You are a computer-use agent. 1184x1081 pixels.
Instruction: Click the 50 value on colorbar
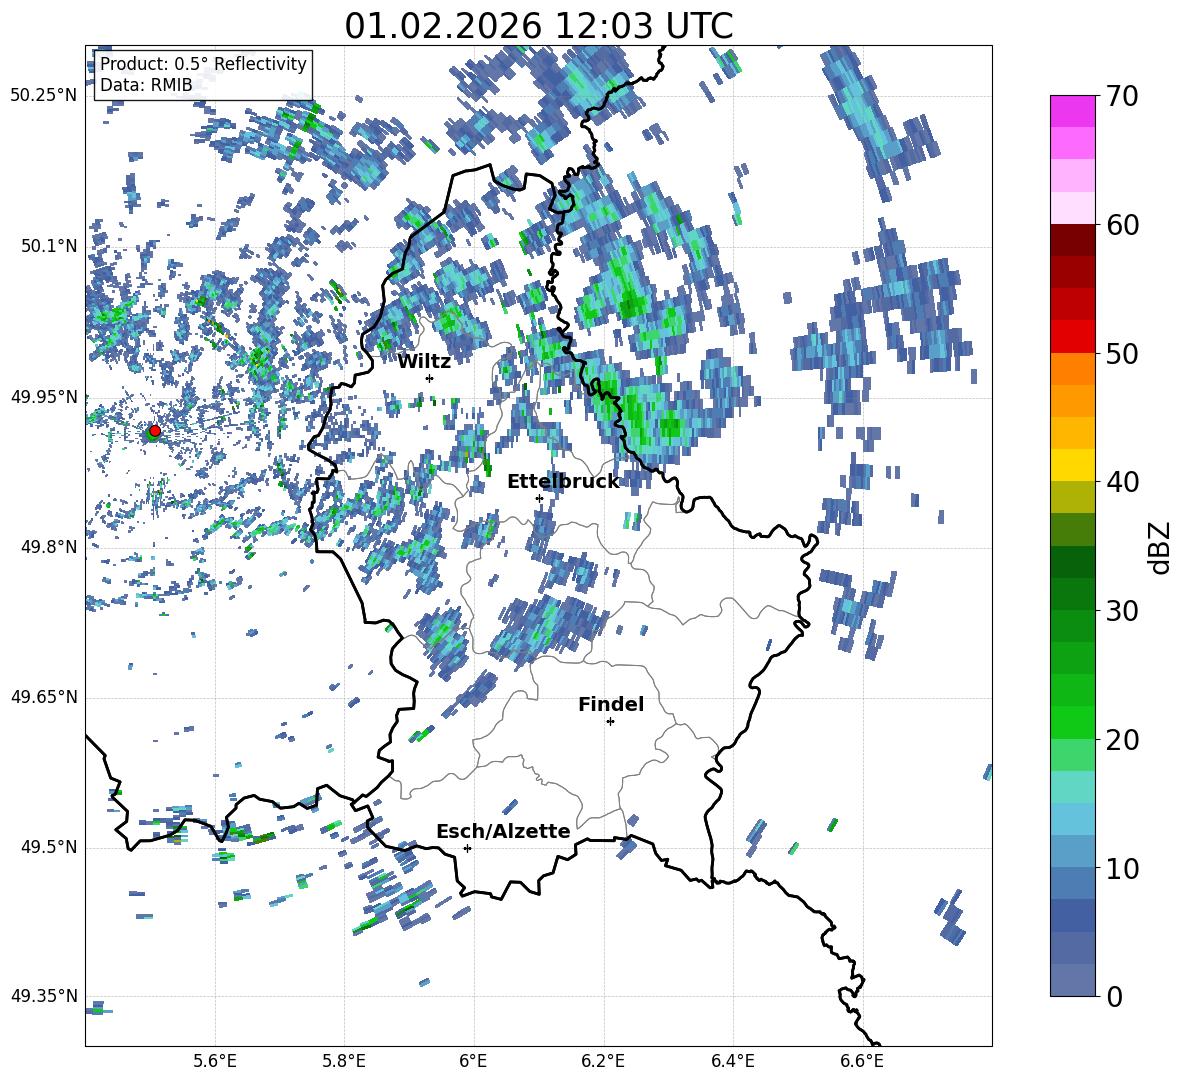pyautogui.click(x=1122, y=353)
